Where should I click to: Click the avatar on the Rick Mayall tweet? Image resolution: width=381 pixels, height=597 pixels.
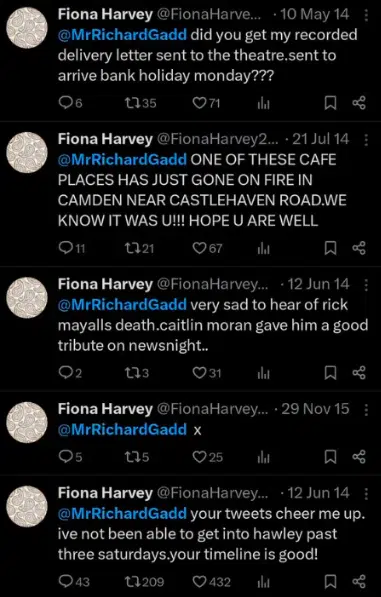coord(27,297)
